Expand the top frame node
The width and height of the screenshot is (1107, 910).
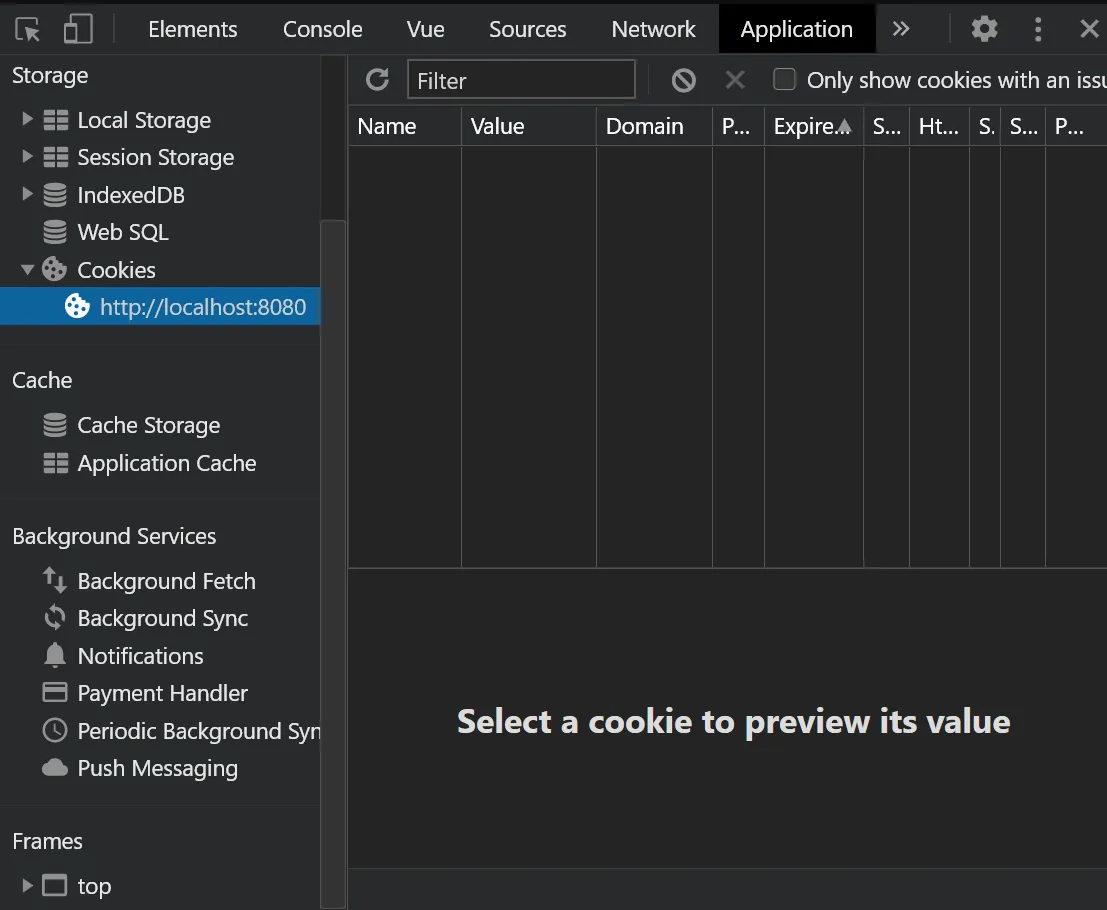[x=28, y=886]
